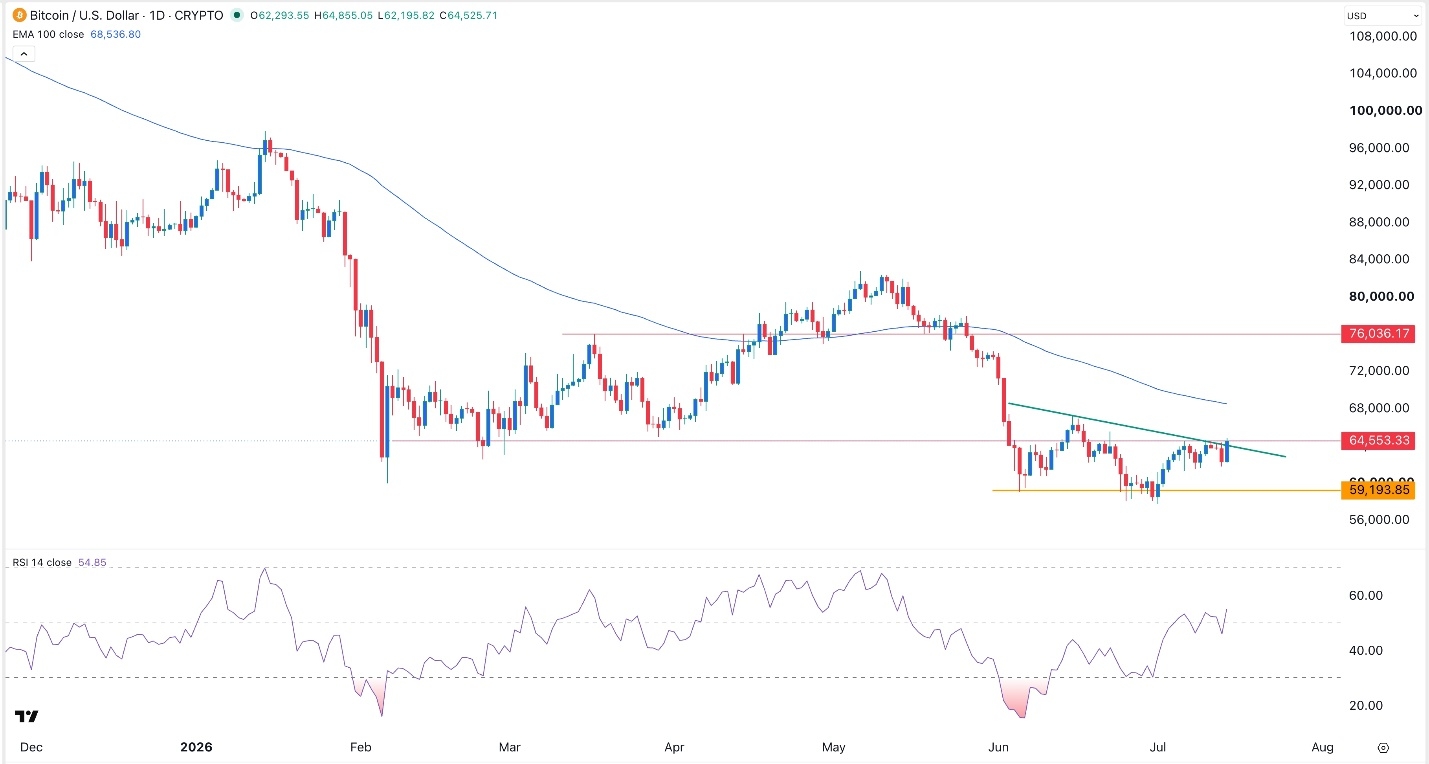Click the green market status dot
This screenshot has height=764, width=1429.
pos(236,15)
